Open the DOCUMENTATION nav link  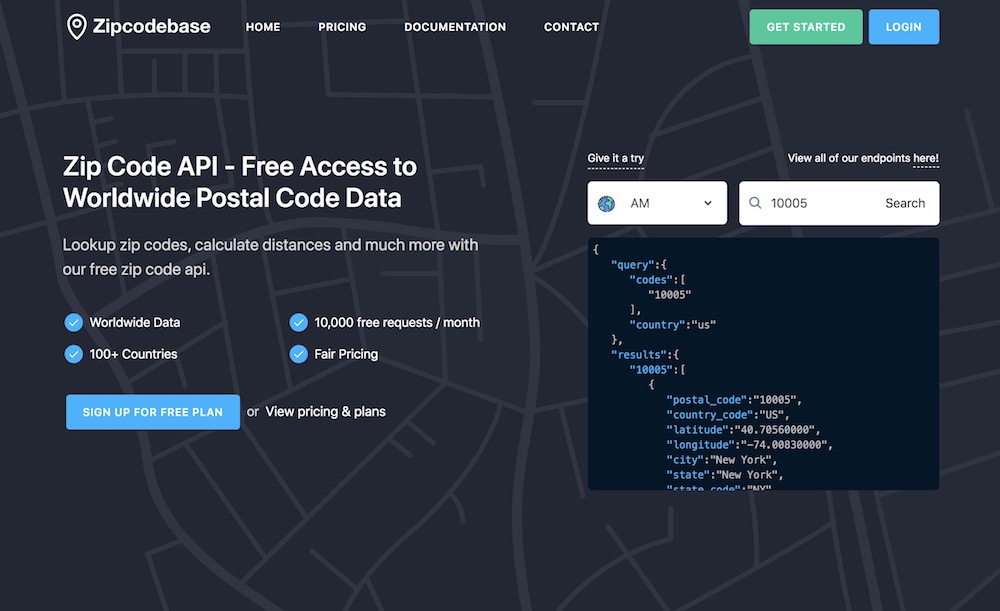pos(455,27)
